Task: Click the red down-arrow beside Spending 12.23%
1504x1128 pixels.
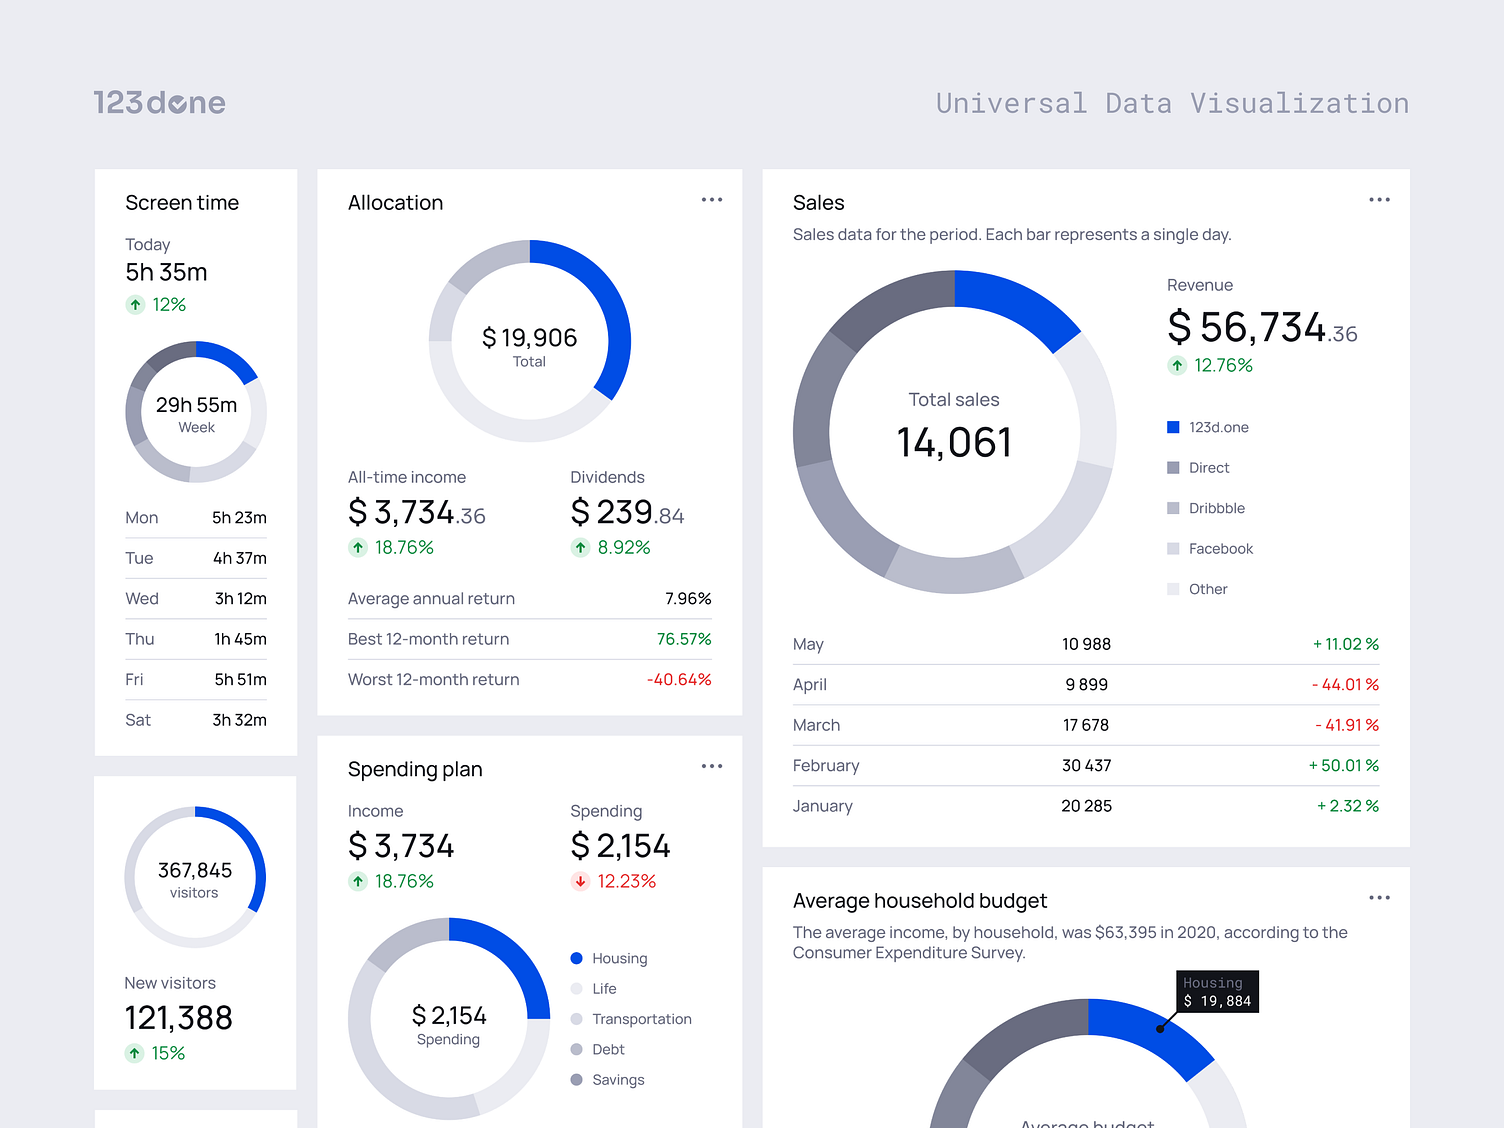Action: (x=580, y=881)
